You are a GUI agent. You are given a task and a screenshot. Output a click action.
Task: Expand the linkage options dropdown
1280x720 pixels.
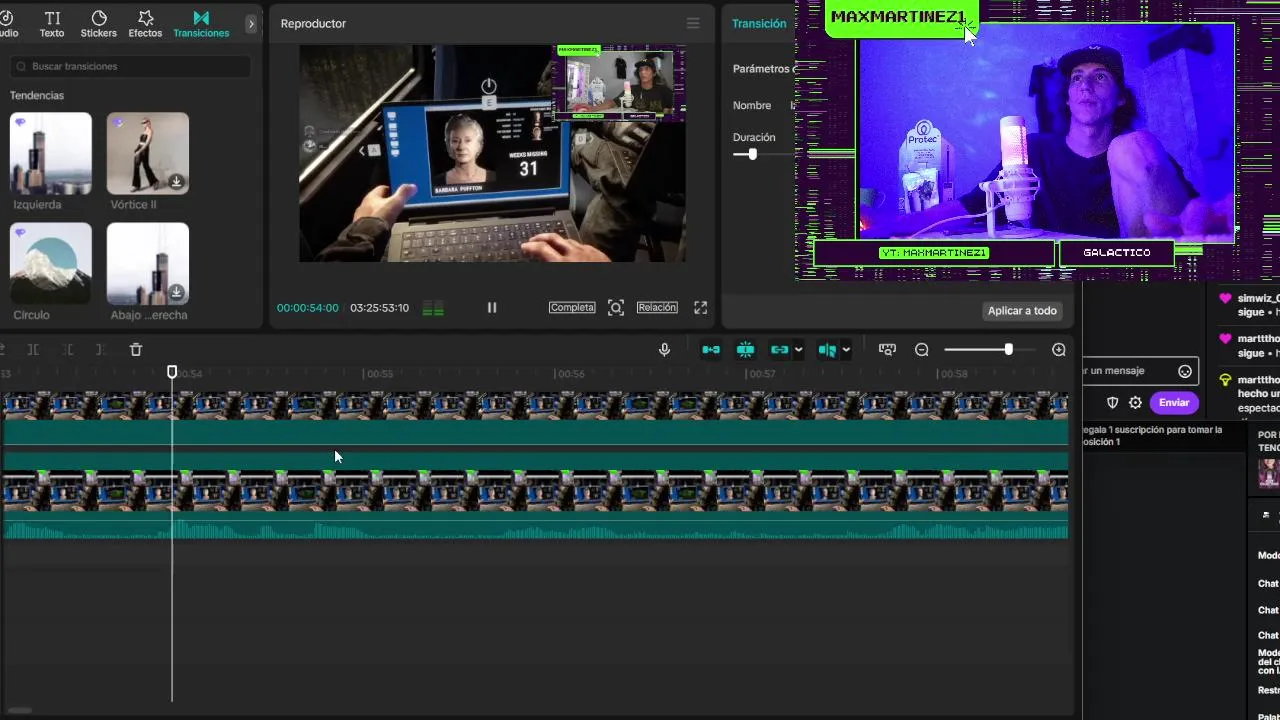pos(798,350)
